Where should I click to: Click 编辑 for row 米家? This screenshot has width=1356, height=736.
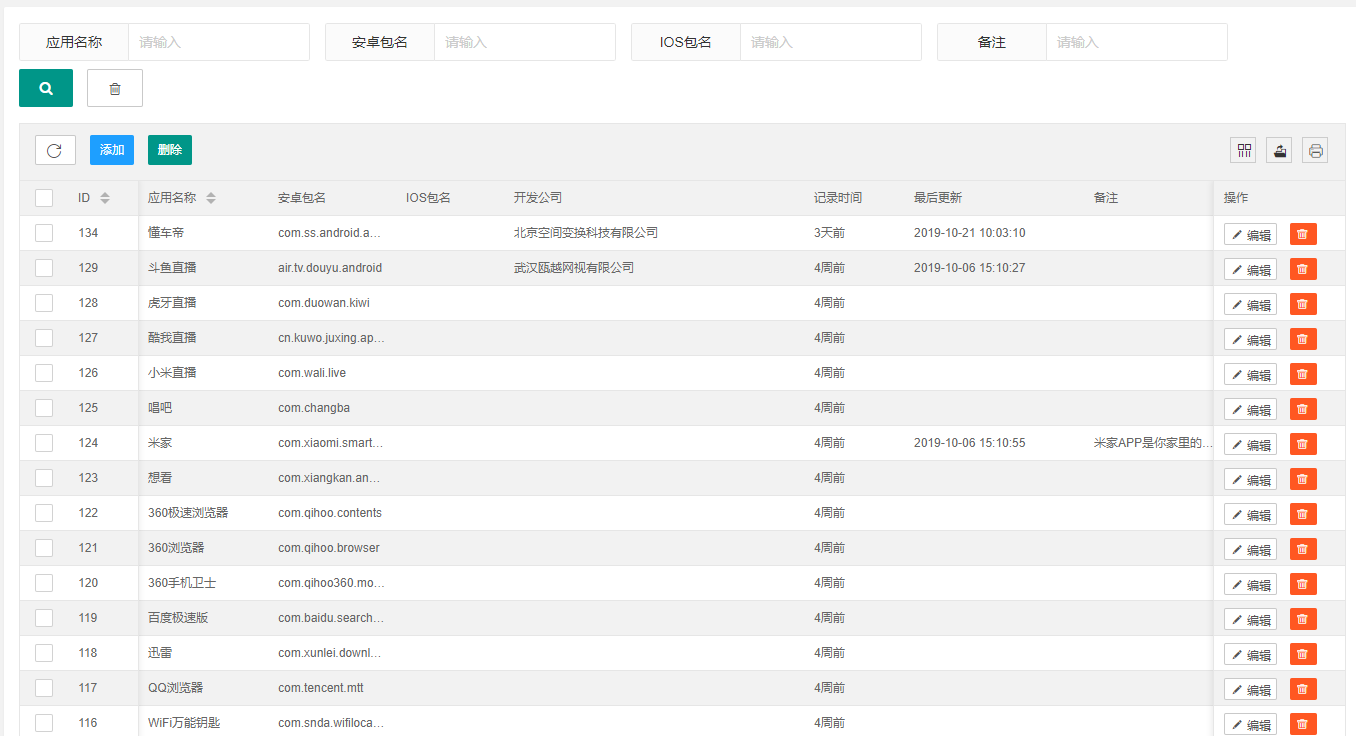[x=1250, y=444]
